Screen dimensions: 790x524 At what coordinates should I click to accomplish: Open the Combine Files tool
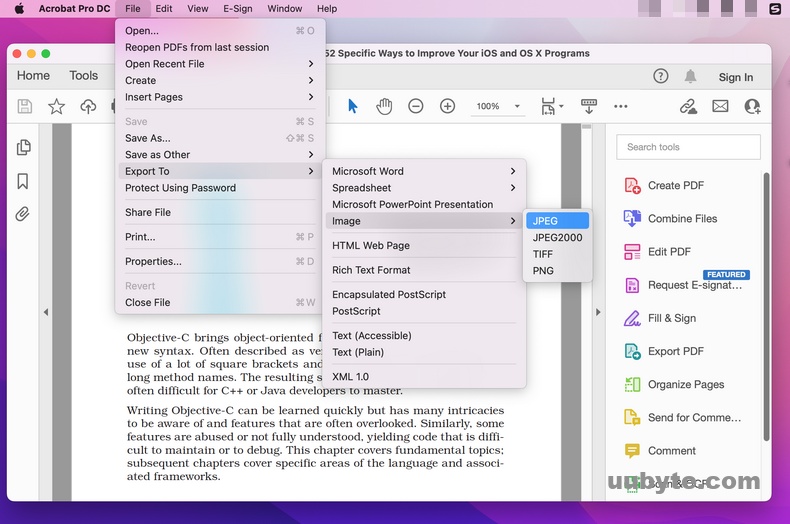(670, 219)
